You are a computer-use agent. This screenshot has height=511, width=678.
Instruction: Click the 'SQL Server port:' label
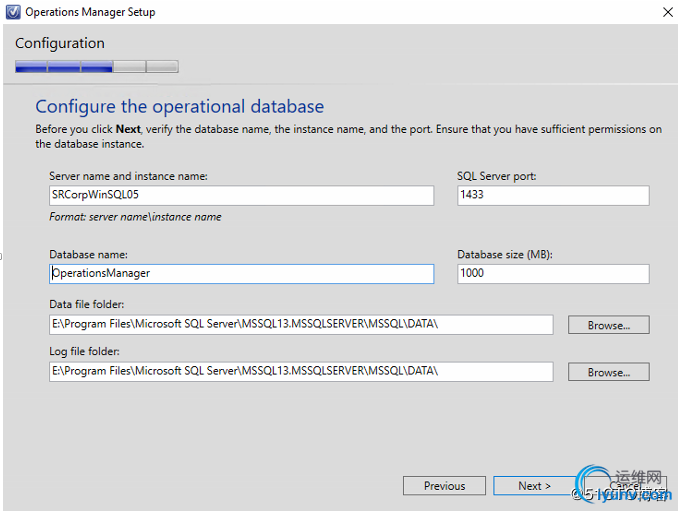(496, 176)
